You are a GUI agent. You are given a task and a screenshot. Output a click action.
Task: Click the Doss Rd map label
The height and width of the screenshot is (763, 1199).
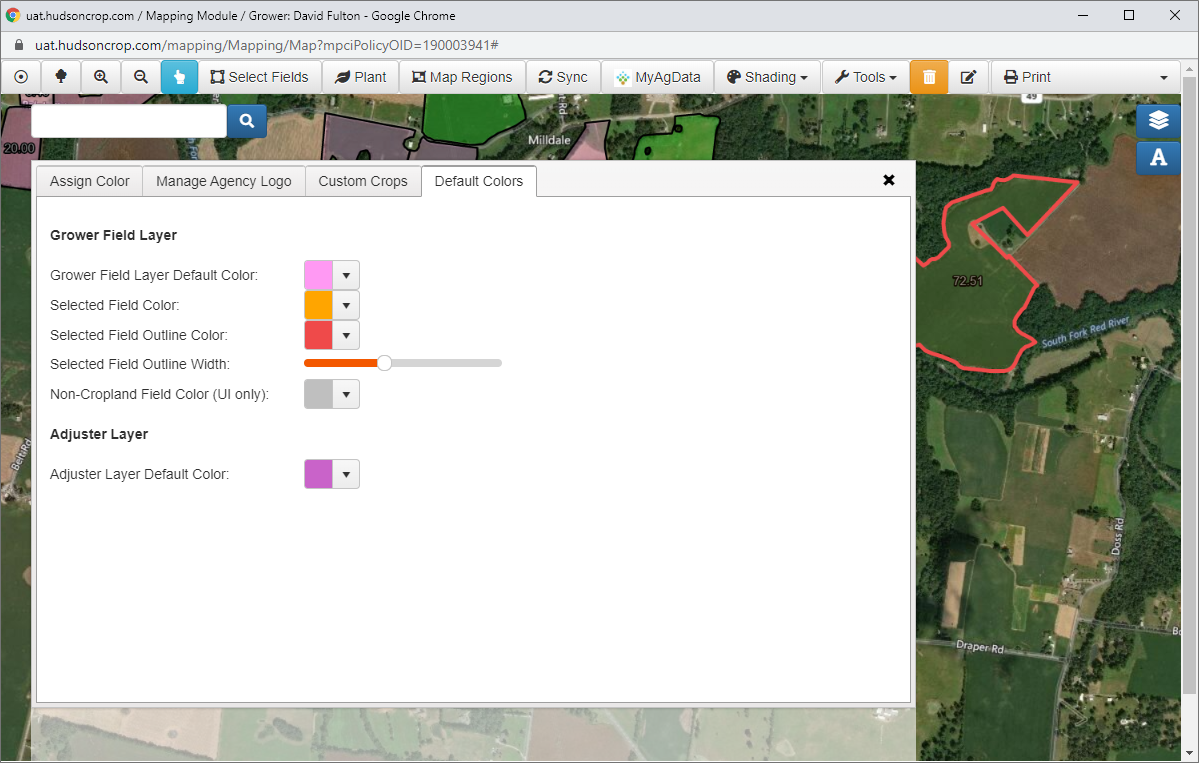1117,537
